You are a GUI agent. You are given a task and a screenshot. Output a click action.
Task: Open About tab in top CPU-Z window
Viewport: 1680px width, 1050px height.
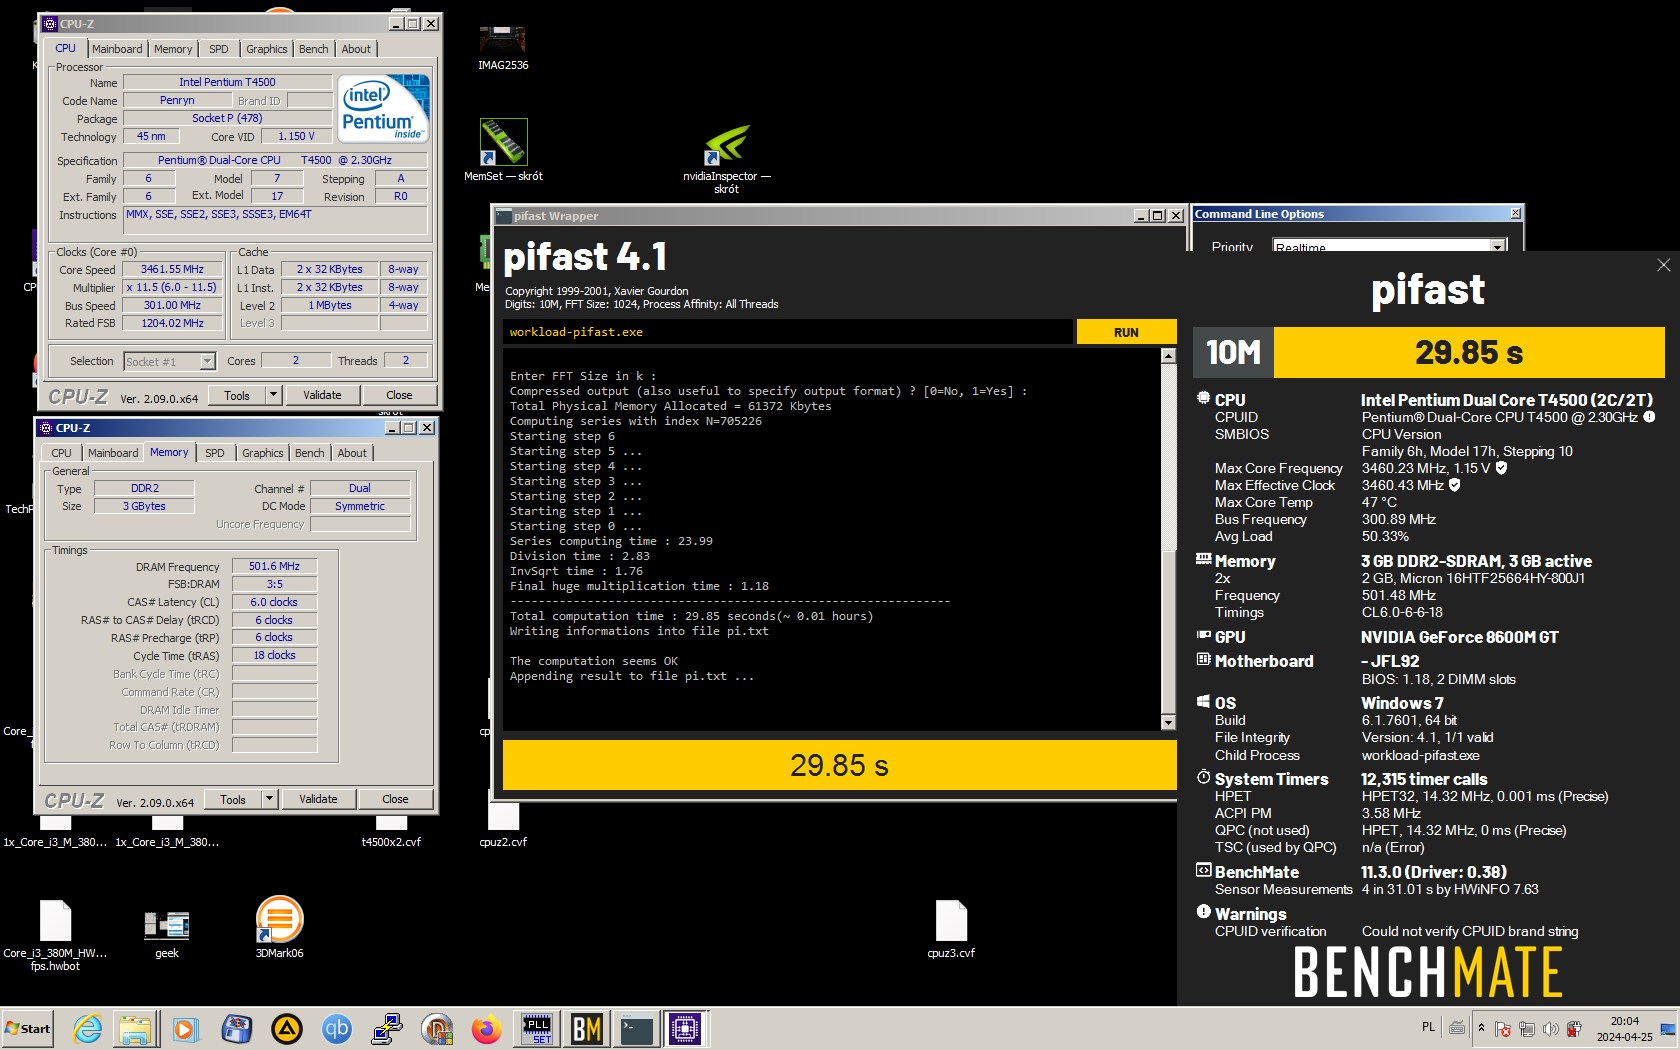tap(356, 49)
